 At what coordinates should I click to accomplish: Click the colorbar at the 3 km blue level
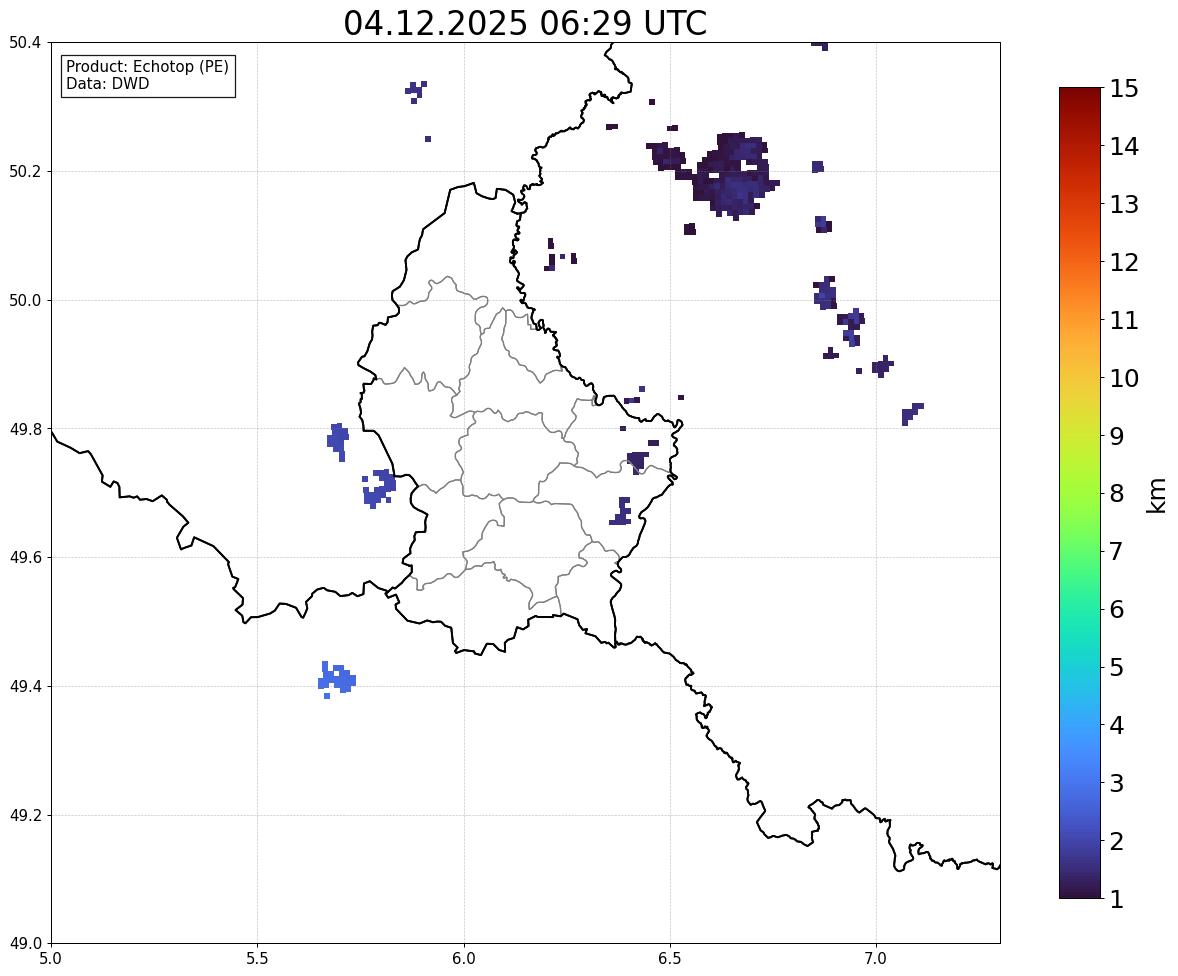point(1080,782)
